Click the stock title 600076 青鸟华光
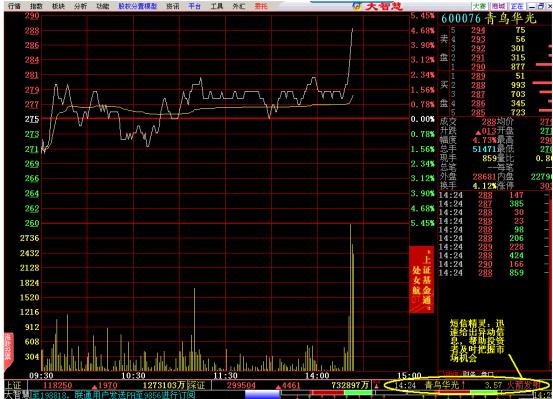 pyautogui.click(x=488, y=18)
